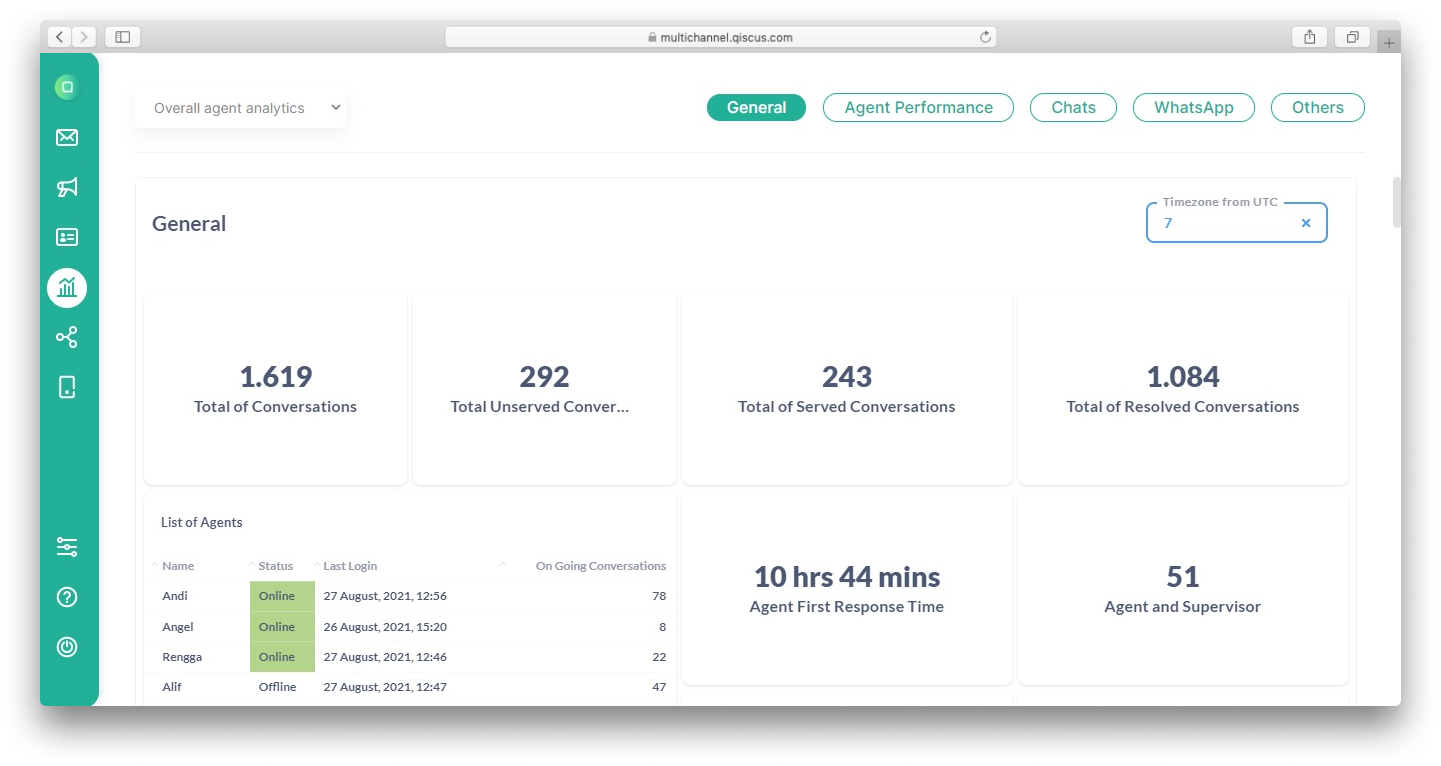1441x766 pixels.
Task: Select agent name Angel
Action: click(178, 627)
